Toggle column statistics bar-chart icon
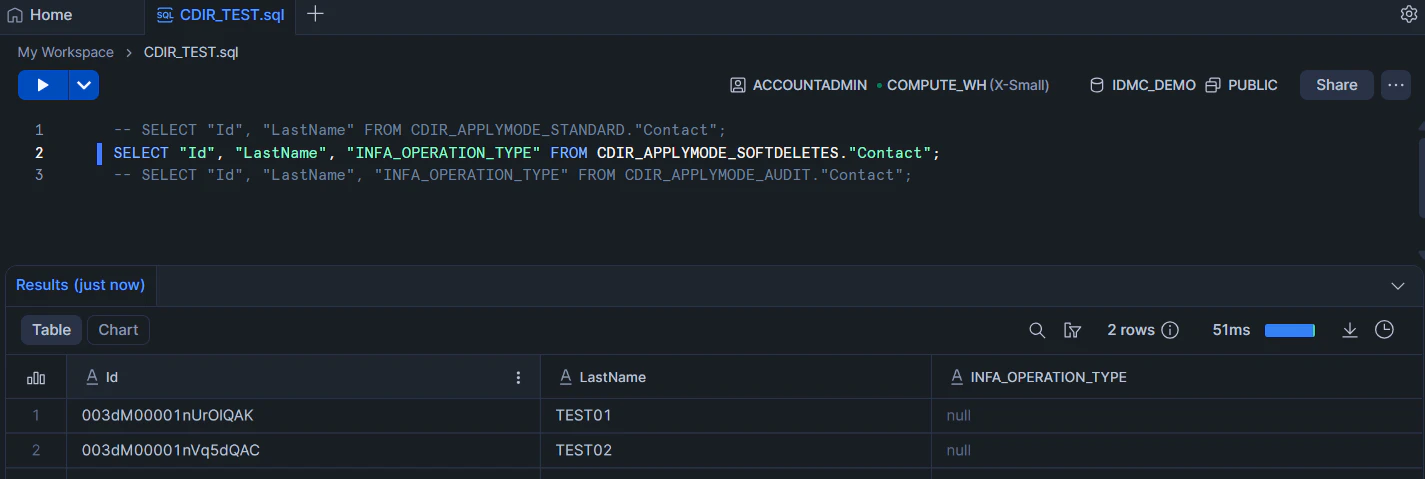Image resolution: width=1425 pixels, height=479 pixels. coord(36,378)
